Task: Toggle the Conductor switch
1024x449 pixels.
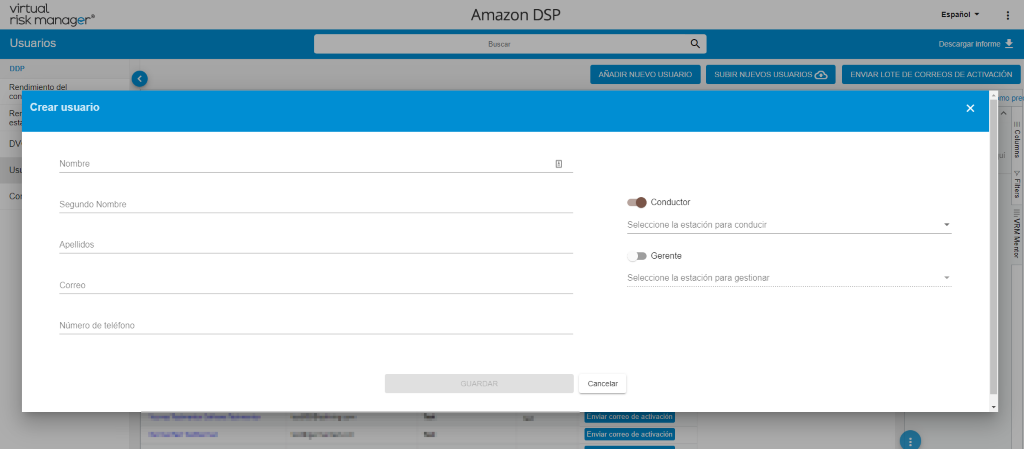Action: [636, 202]
